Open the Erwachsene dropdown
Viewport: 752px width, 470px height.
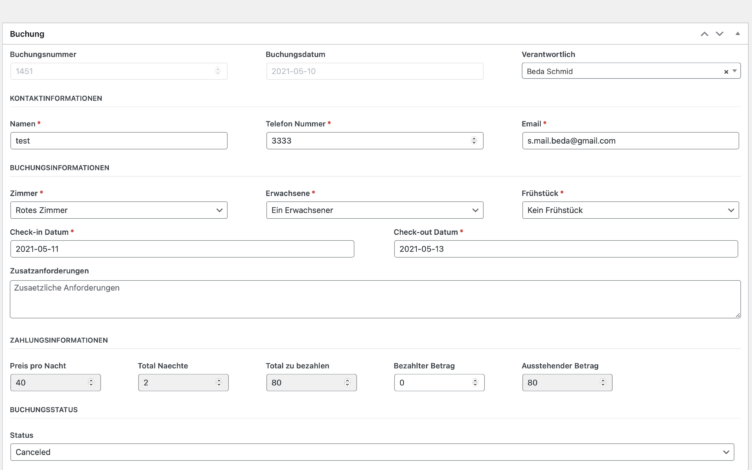(x=375, y=210)
